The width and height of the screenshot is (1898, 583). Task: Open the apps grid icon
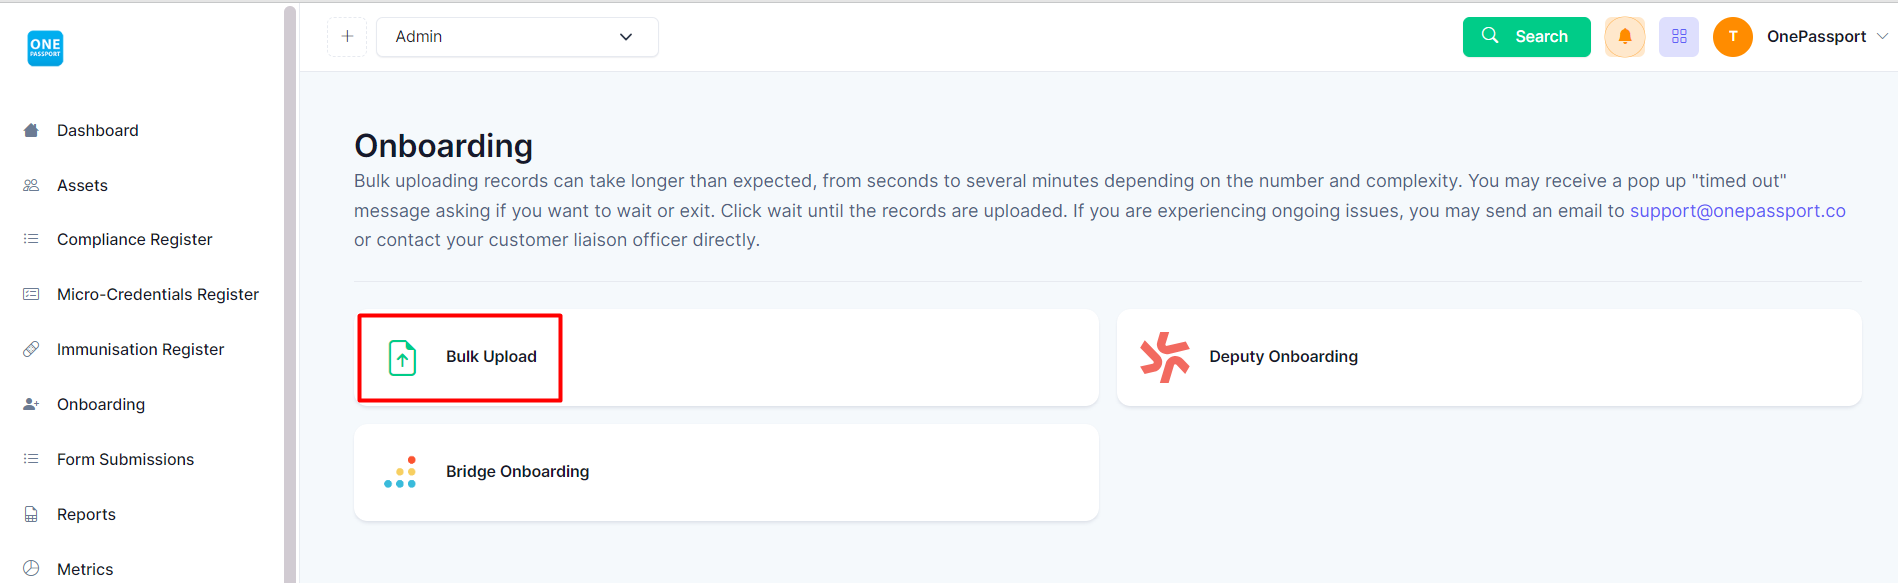point(1679,37)
